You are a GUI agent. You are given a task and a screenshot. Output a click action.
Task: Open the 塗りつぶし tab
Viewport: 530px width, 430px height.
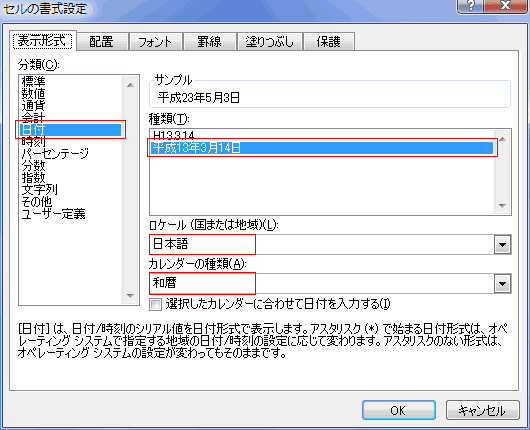pos(269,42)
